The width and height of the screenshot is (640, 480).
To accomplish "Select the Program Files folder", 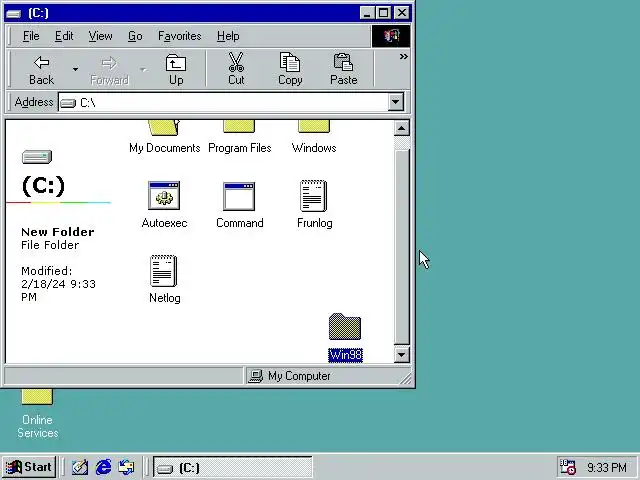I will tap(239, 137).
